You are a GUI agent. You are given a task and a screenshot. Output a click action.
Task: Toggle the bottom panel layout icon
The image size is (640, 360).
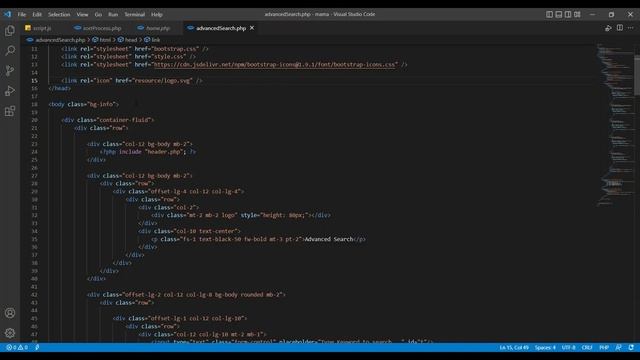click(x=559, y=14)
